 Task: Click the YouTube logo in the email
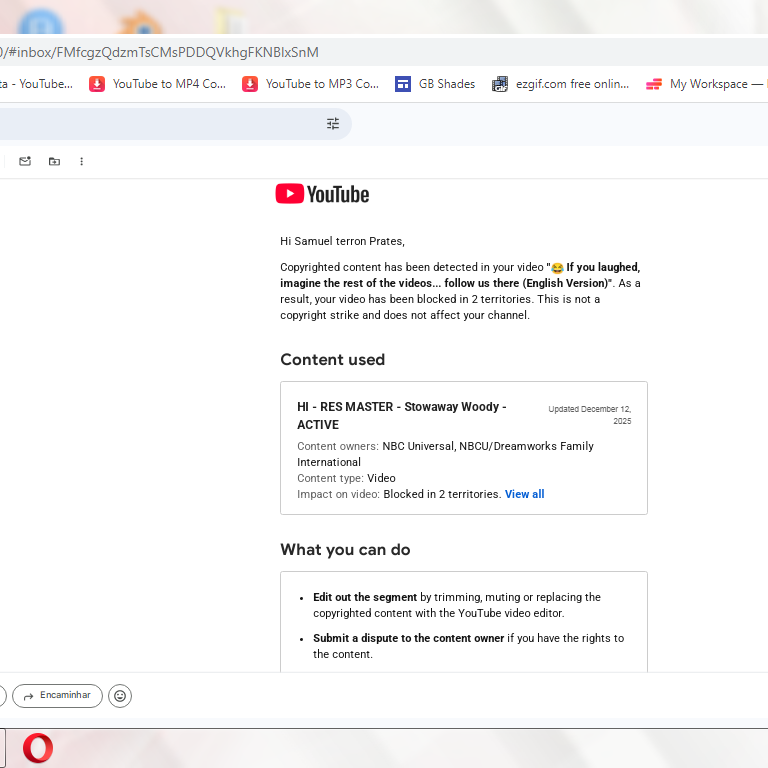pos(322,194)
